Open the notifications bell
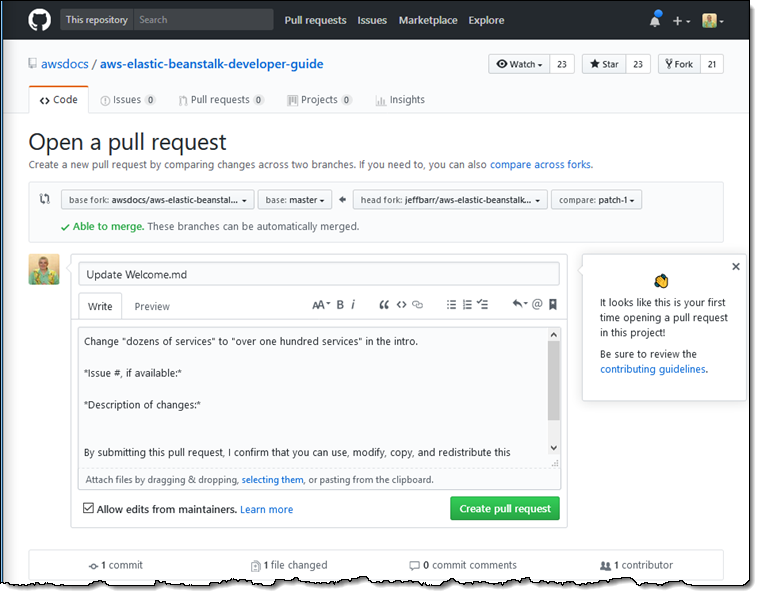 (655, 20)
